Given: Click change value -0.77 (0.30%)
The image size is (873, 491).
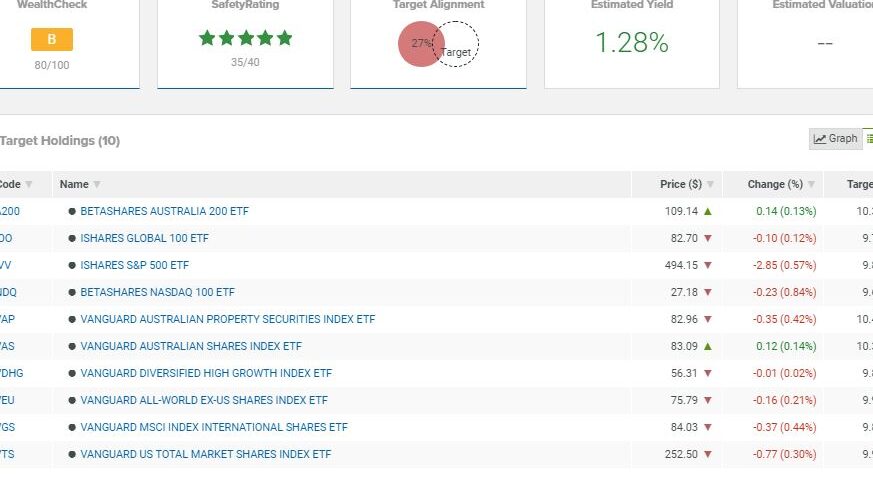Looking at the screenshot, I should tap(784, 454).
